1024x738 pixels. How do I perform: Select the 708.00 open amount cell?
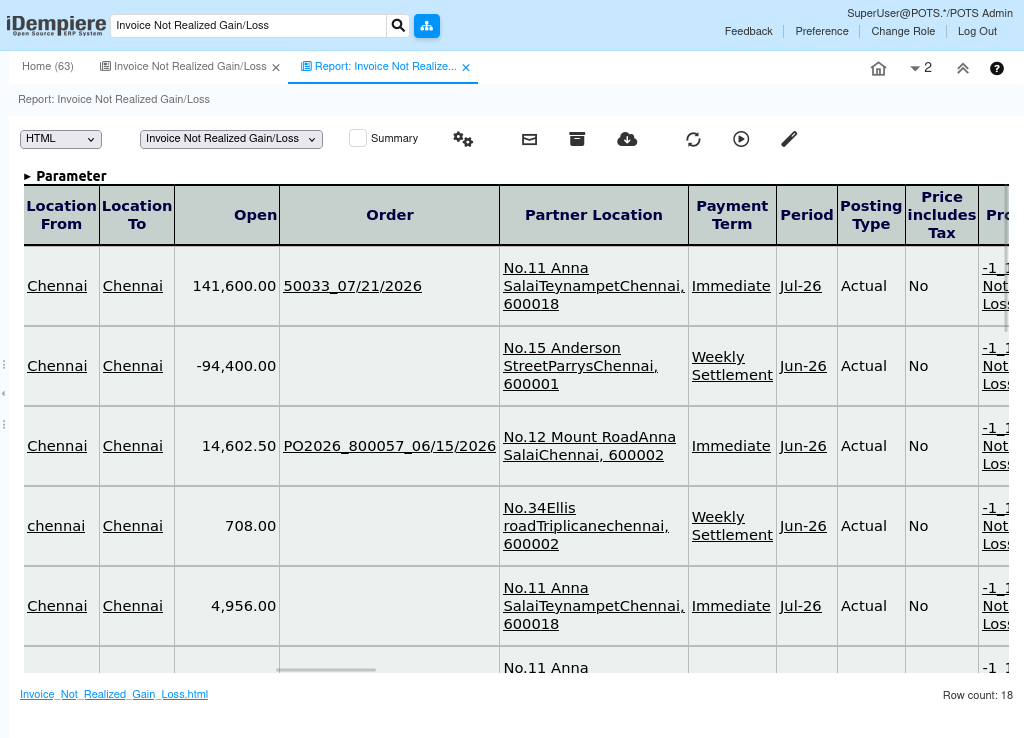tap(227, 526)
